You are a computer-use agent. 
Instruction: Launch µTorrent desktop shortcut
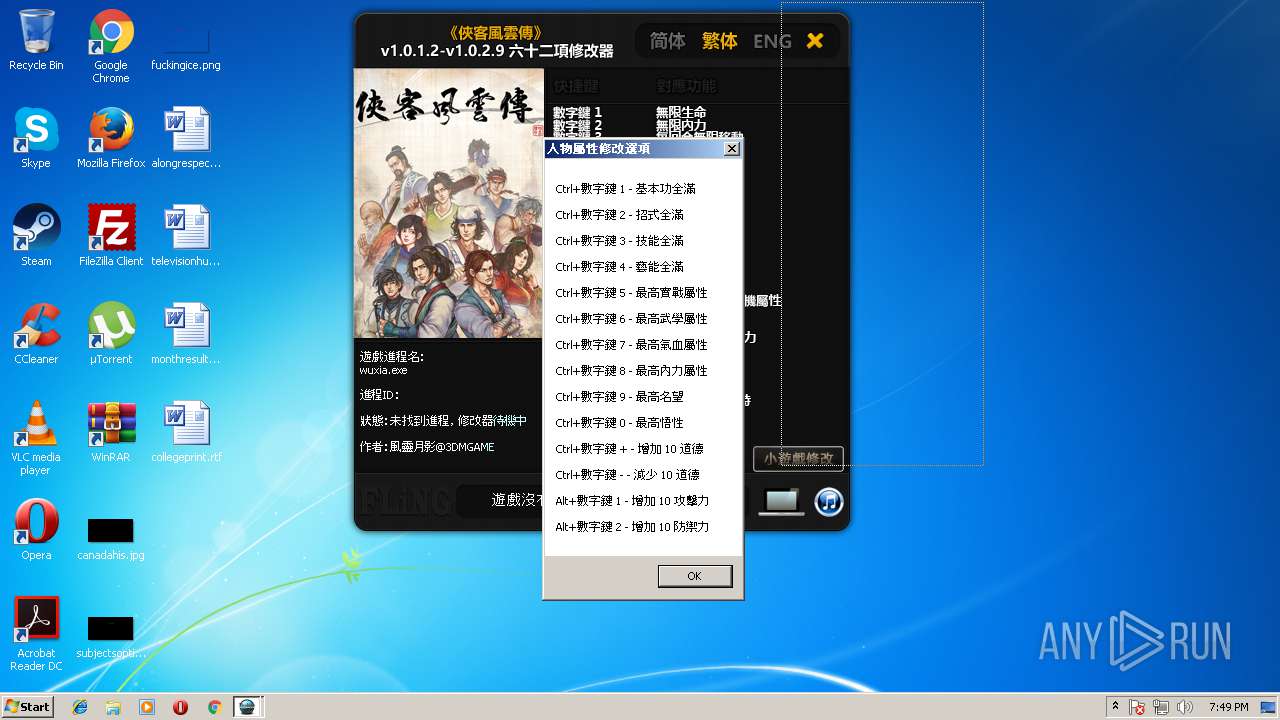click(111, 334)
